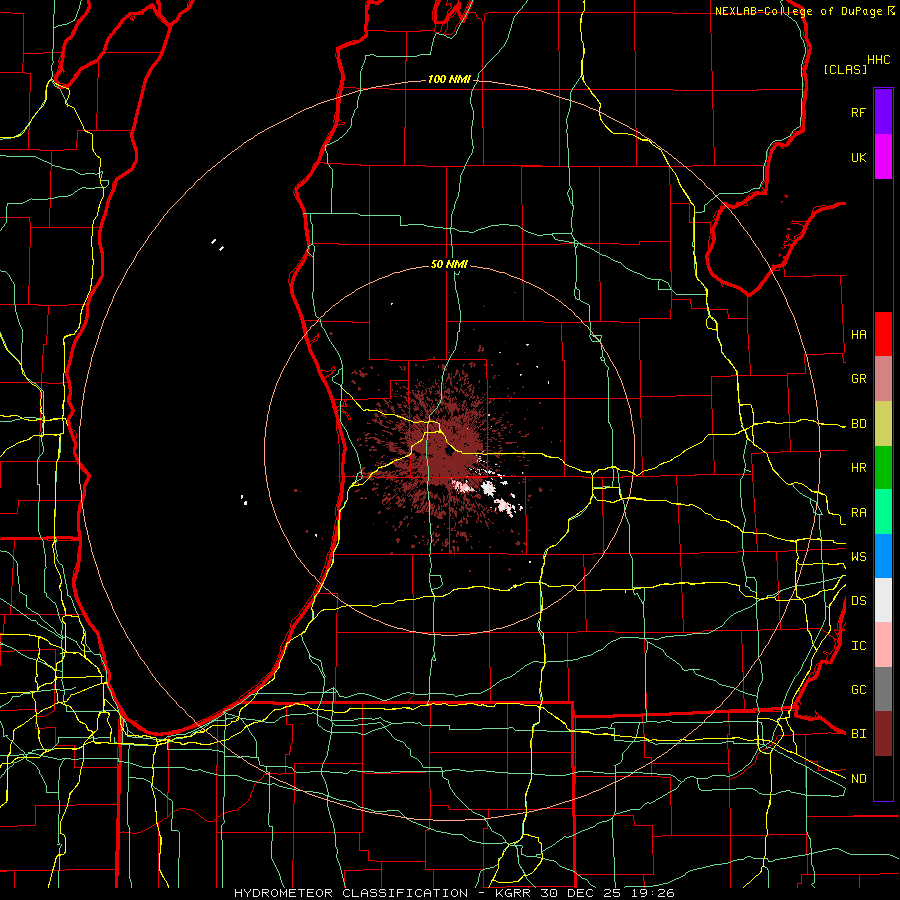Click the aqua RA legend color swatch
Viewport: 900px width, 900px height.
(883, 512)
